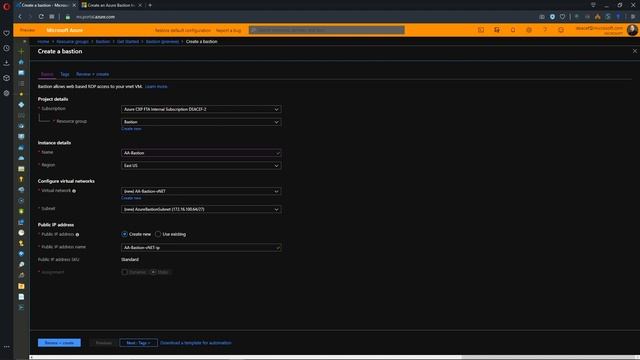Open Azure portal settings gear
The image size is (640, 360).
529,30
